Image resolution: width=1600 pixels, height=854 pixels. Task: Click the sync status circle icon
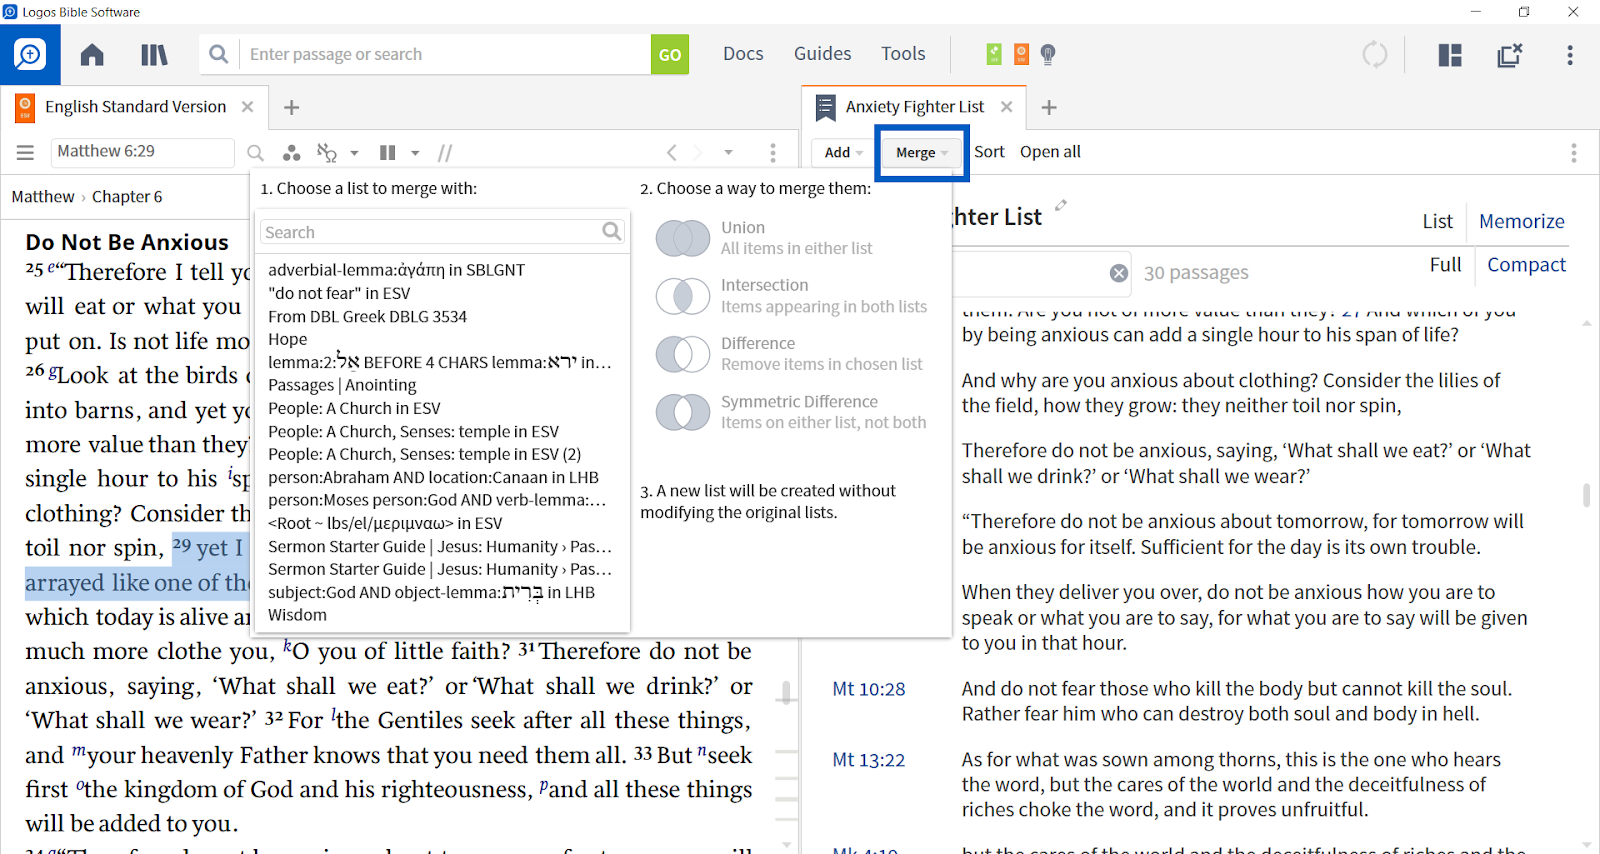(x=1375, y=54)
